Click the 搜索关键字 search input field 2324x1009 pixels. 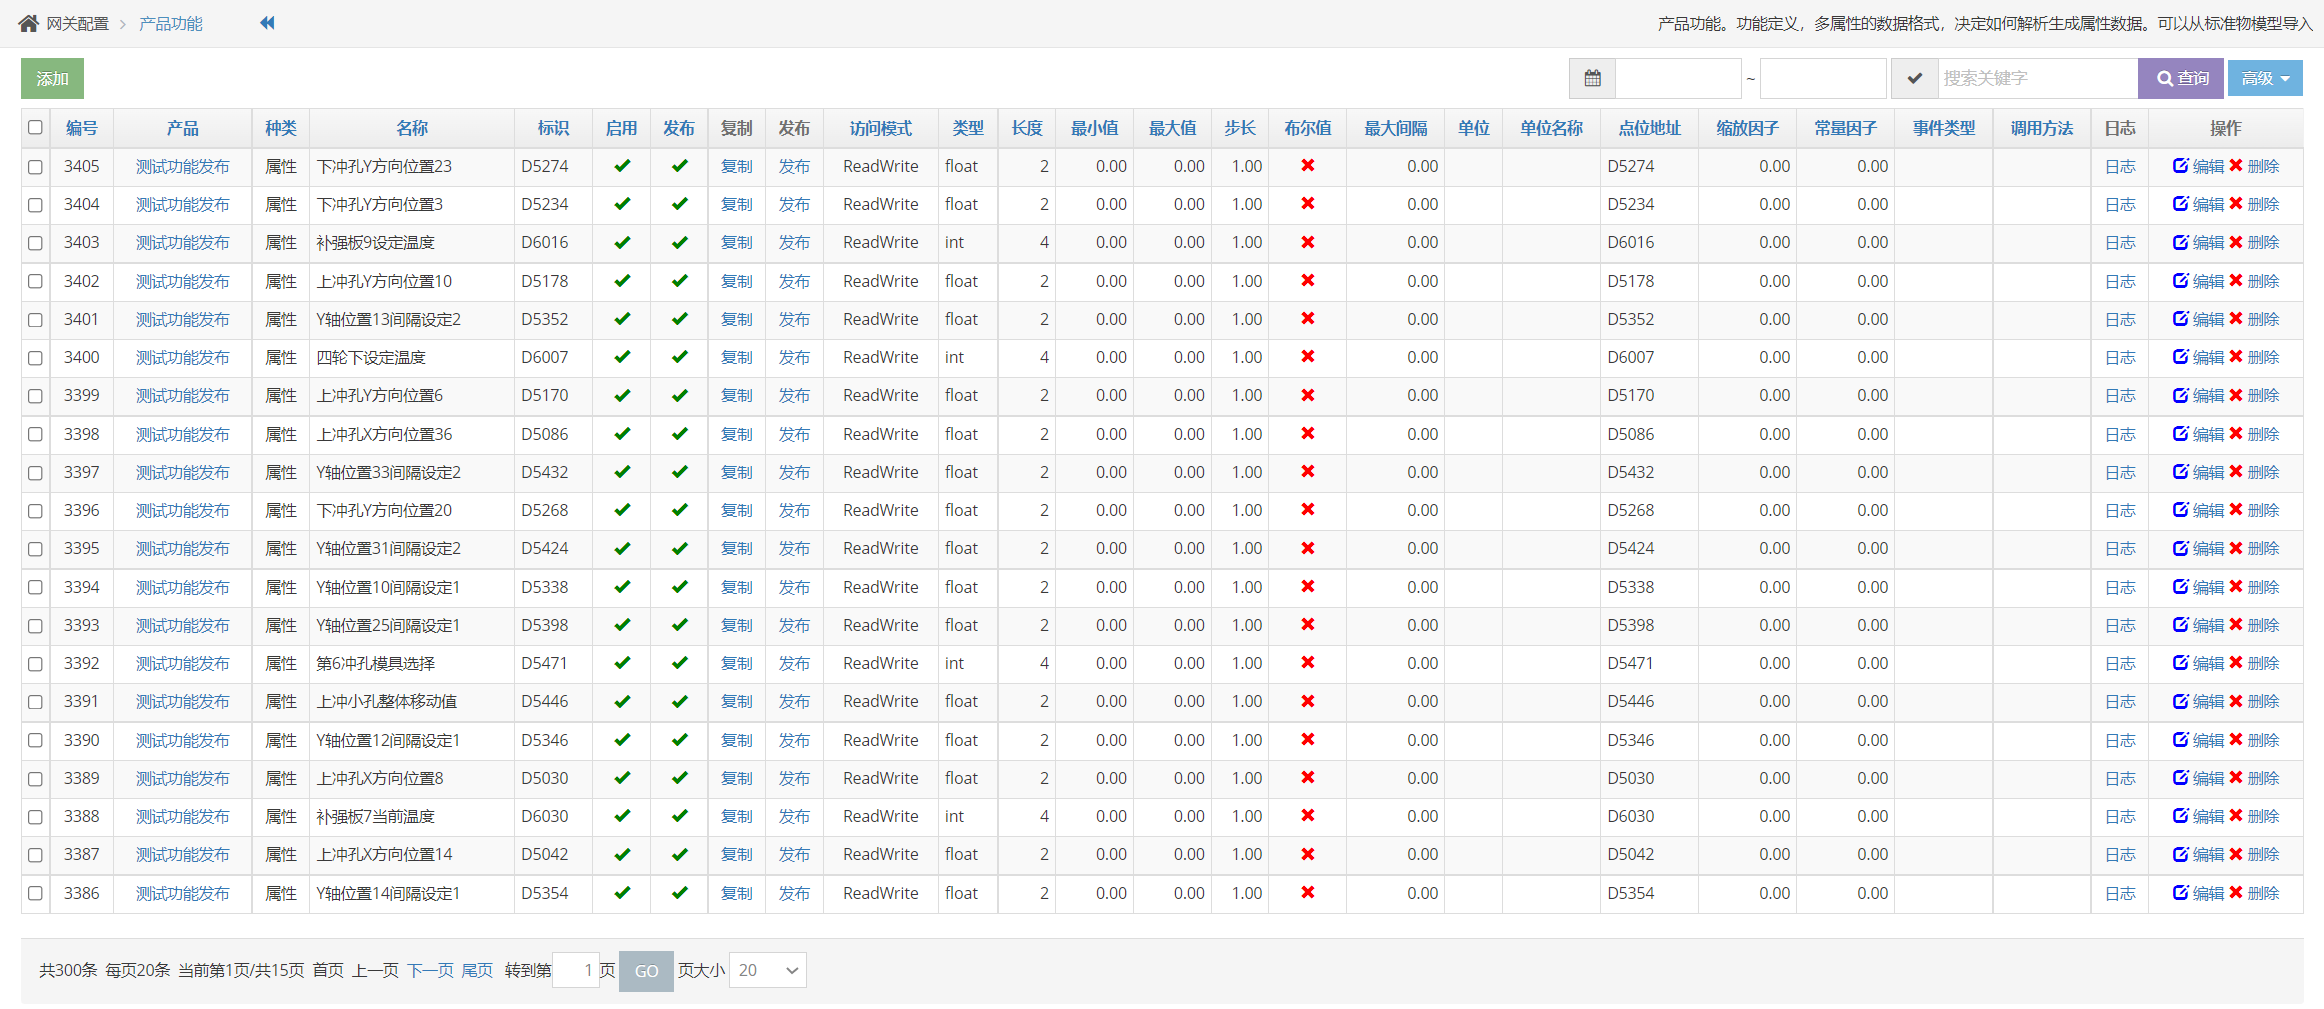pyautogui.click(x=2036, y=78)
